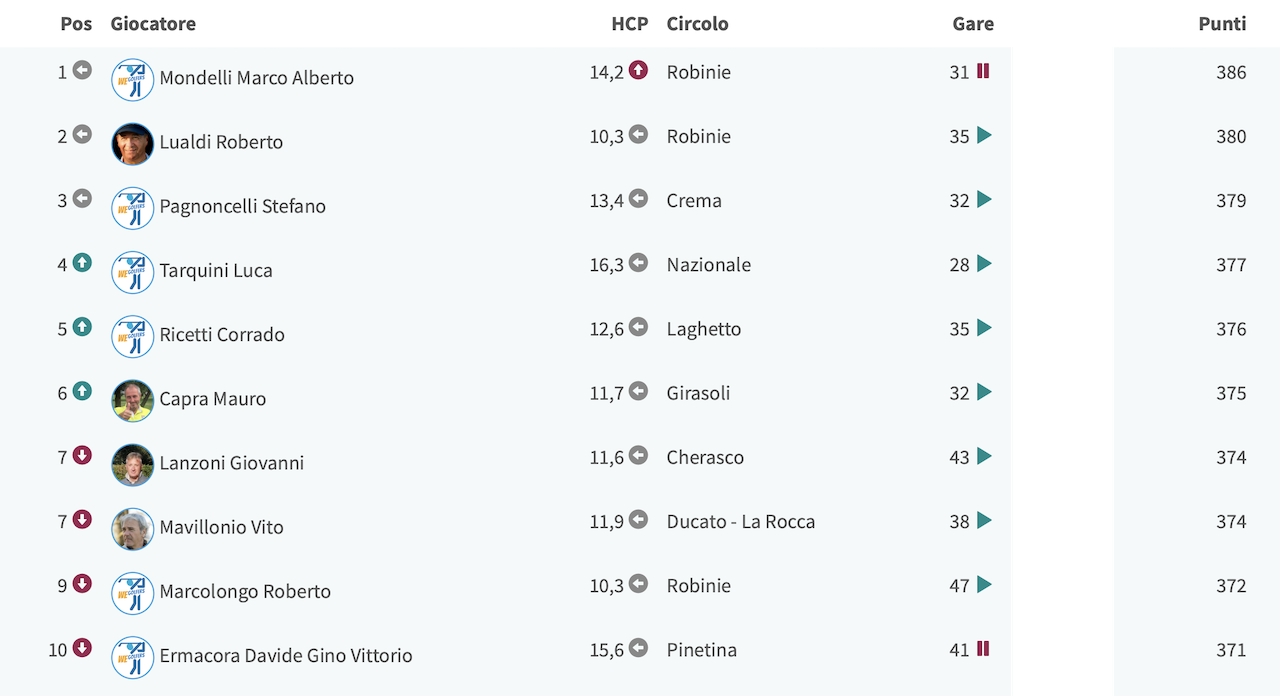1280x696 pixels.
Task: Click the pause icon in Mondelli's Gare cell
Action: (x=983, y=71)
